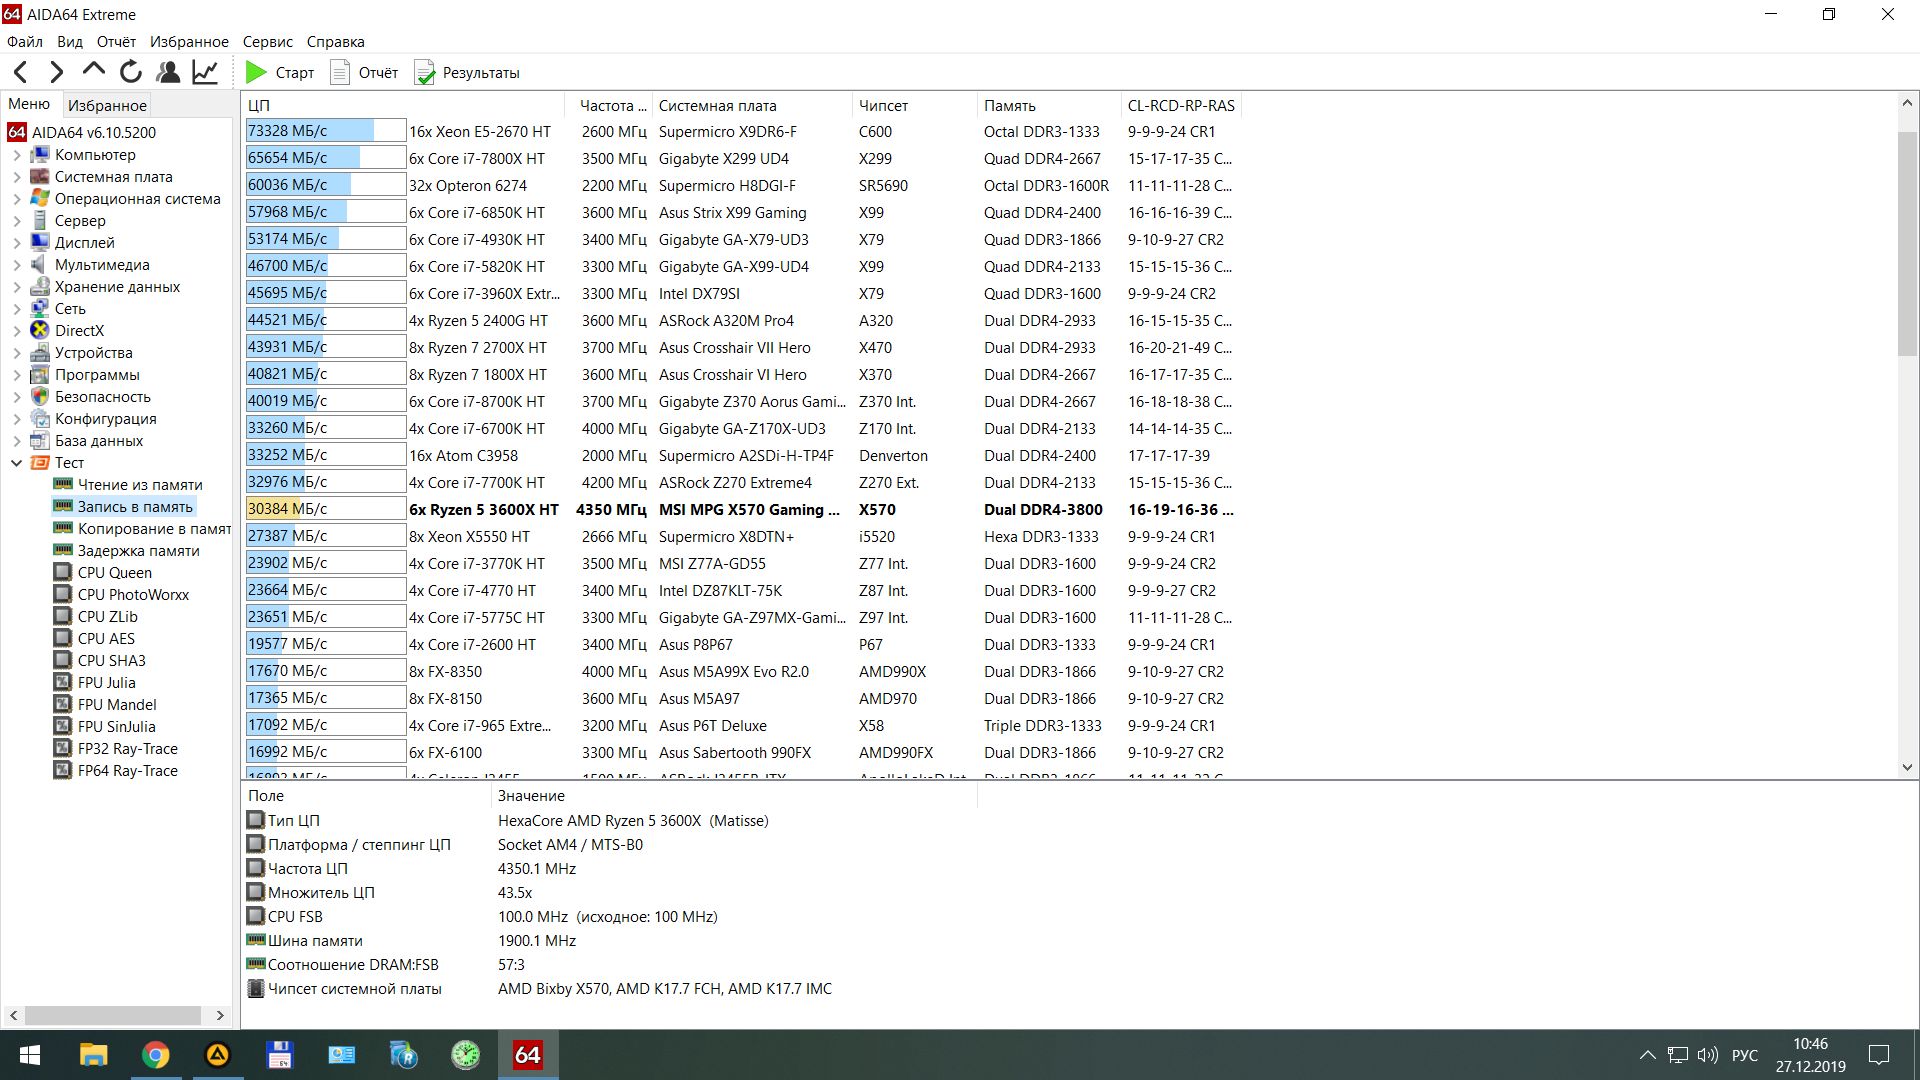Click the sidebar horizontal scrollbar right arrow
Viewport: 1920px width, 1080px height.
click(x=220, y=1015)
